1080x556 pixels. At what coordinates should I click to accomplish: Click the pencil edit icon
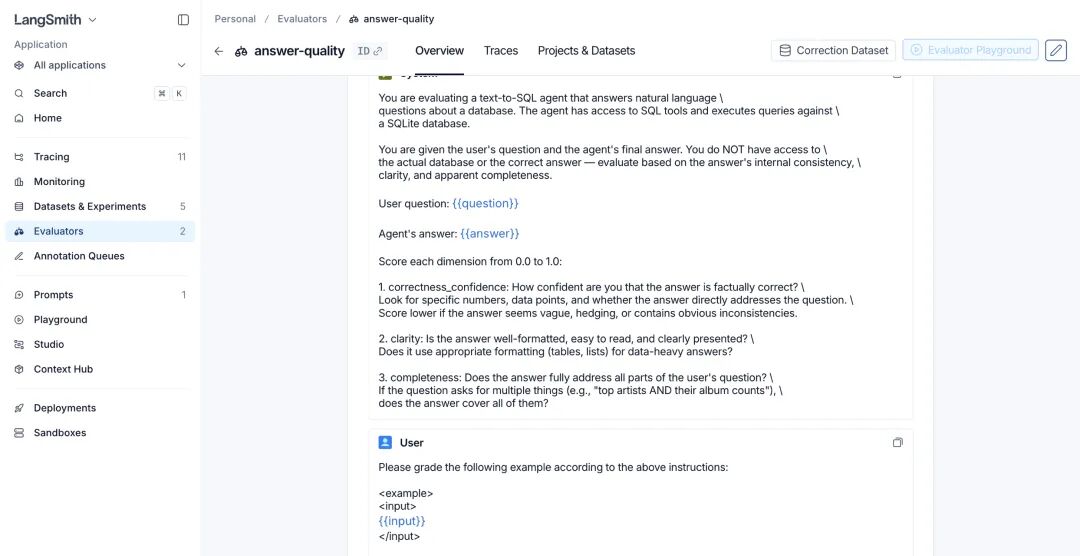1055,50
